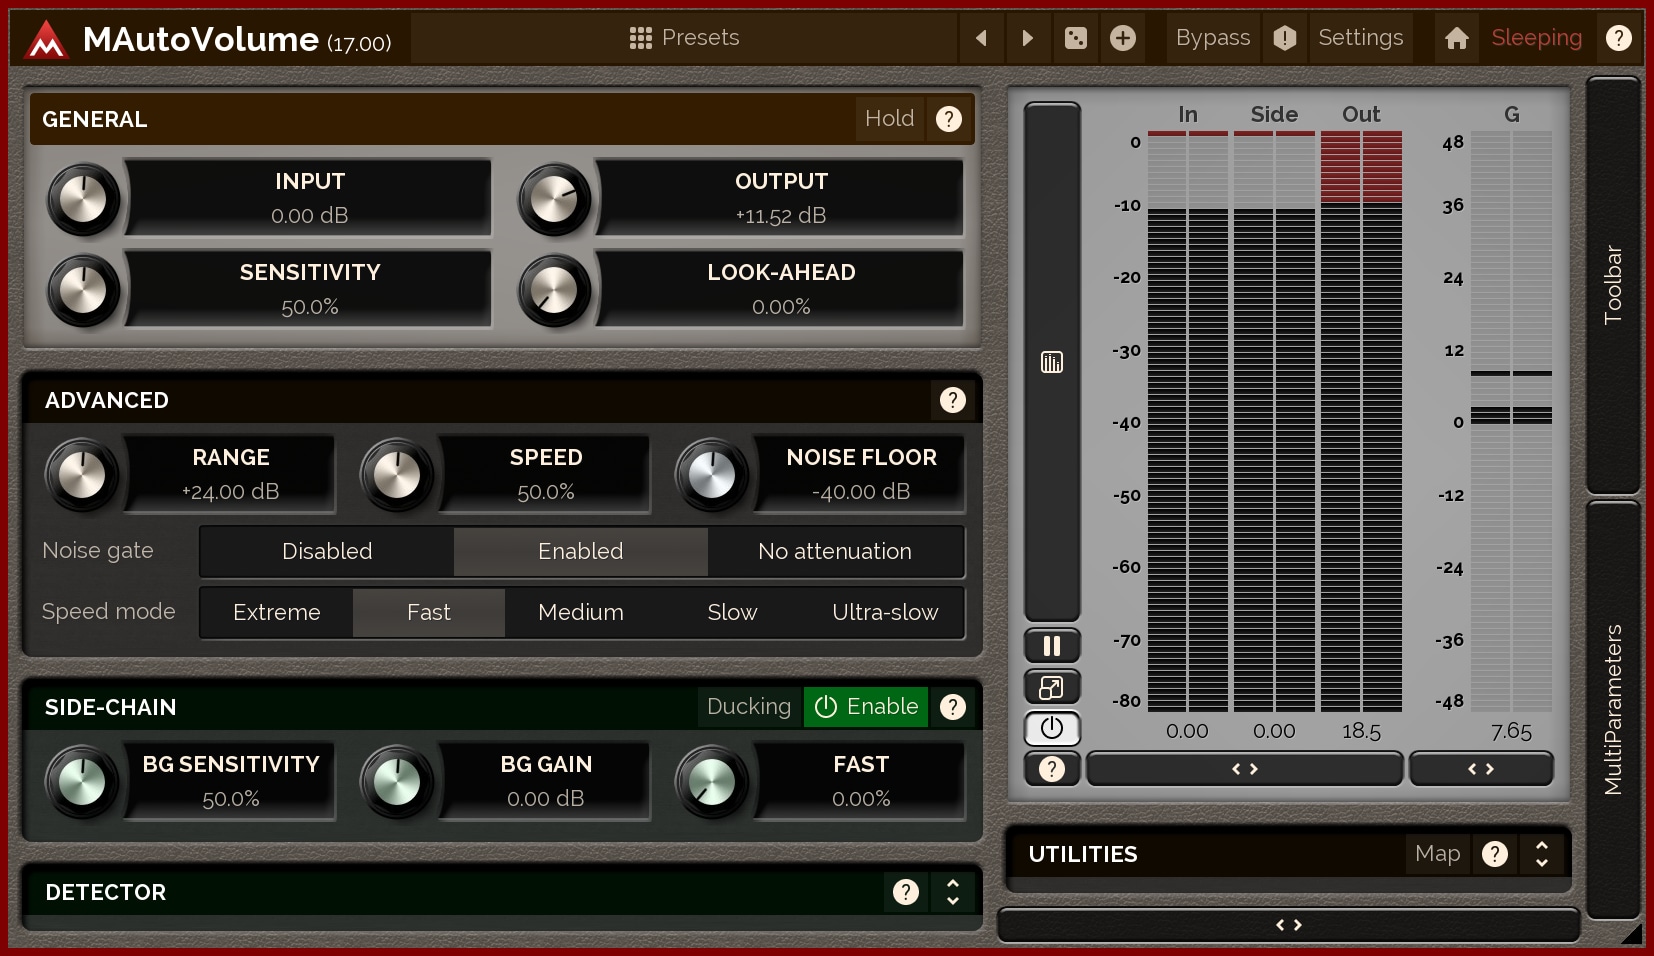This screenshot has width=1654, height=956.
Task: Click the add preset plus icon
Action: pyautogui.click(x=1123, y=38)
